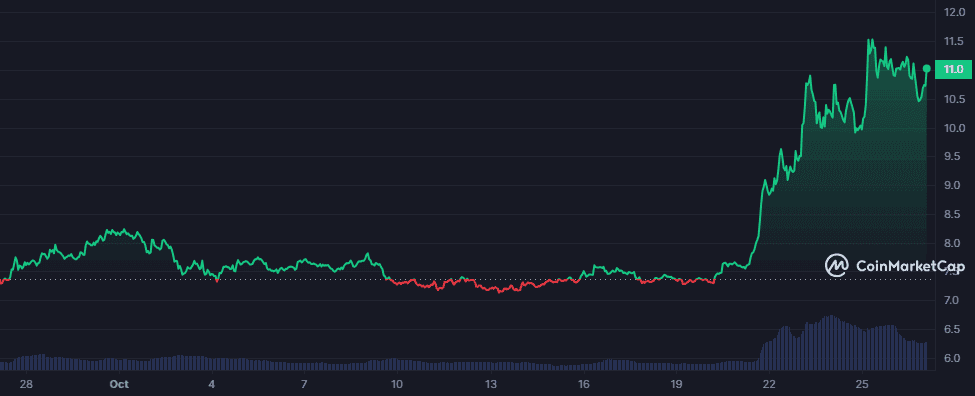Select the 28 date marker
The height and width of the screenshot is (396, 975).
(25, 384)
